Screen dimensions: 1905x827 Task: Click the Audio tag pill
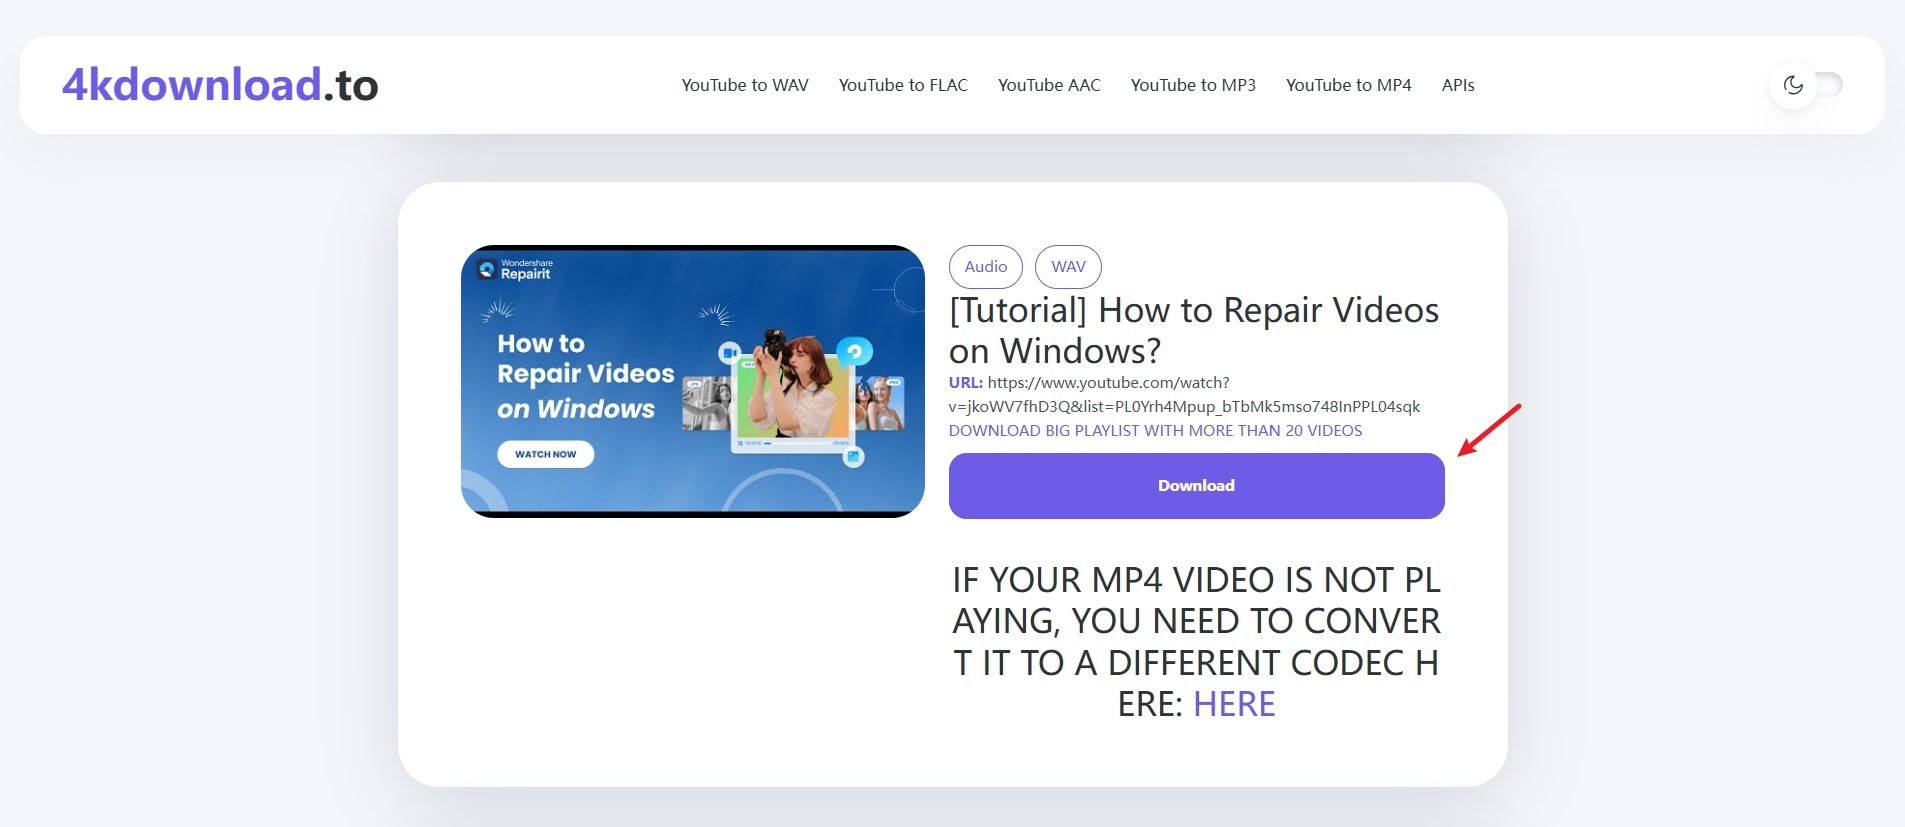986,267
